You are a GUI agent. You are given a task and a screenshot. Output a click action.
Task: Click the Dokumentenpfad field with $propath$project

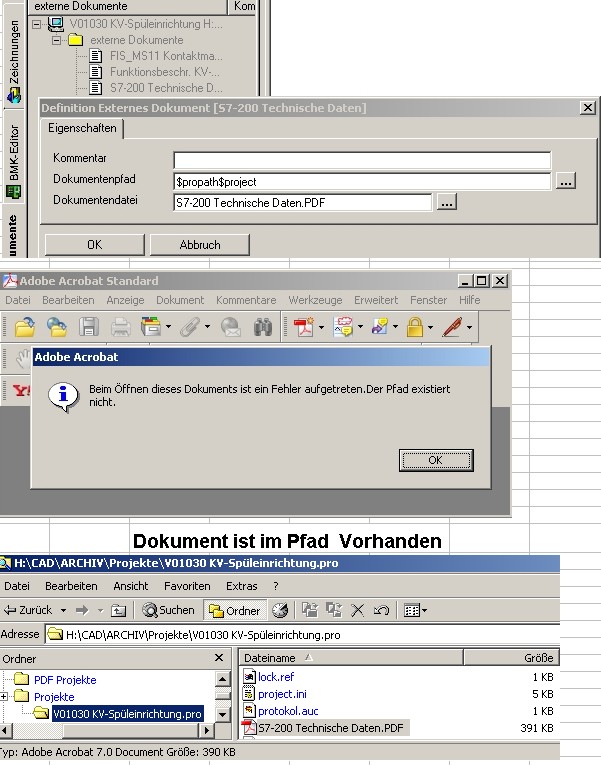362,181
